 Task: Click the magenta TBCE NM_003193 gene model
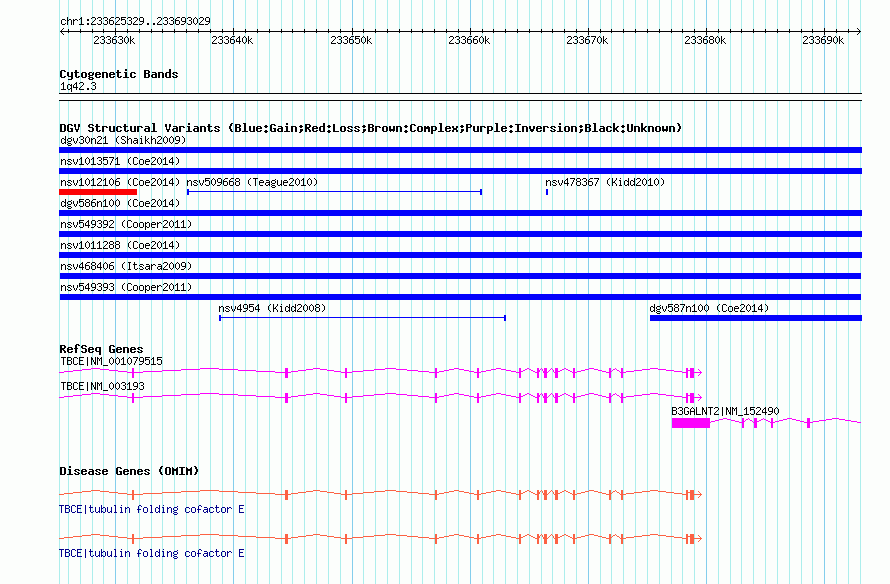tap(381, 397)
